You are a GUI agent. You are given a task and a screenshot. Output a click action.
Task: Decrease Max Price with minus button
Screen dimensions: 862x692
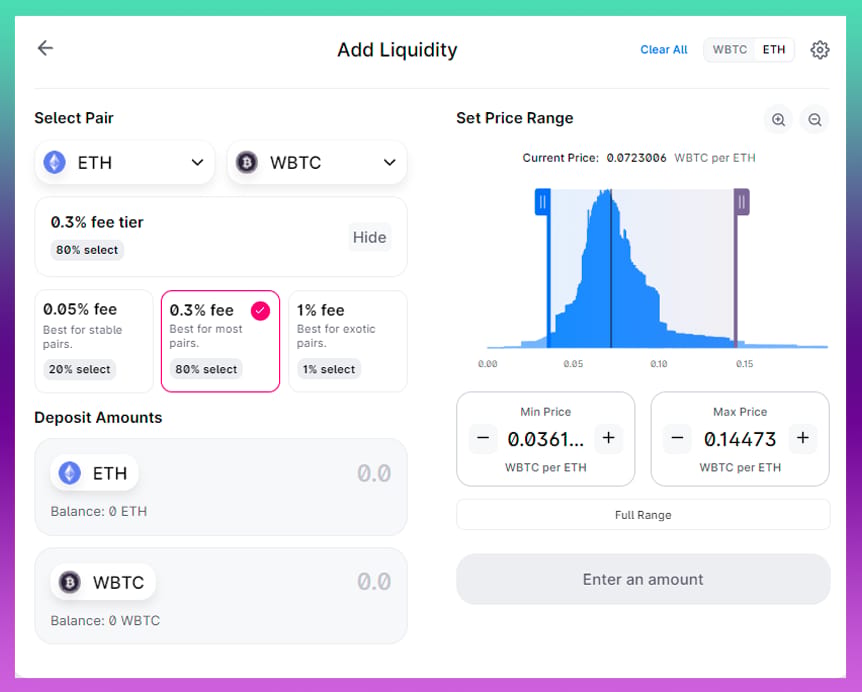click(x=677, y=438)
